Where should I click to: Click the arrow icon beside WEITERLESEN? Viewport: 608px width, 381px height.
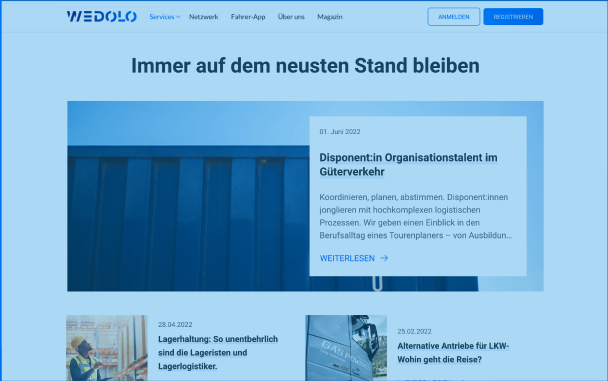[384, 258]
